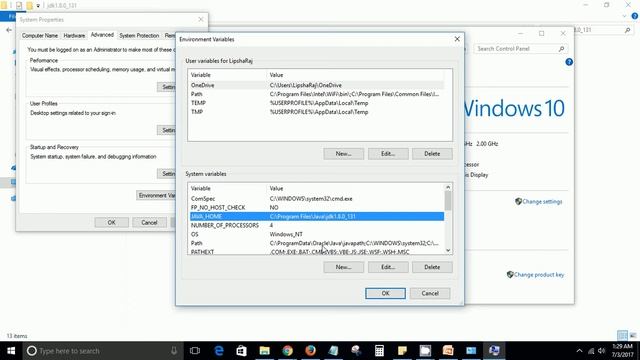The width and height of the screenshot is (640, 360).
Task: Switch File Explorer to details view
Action: (622, 336)
